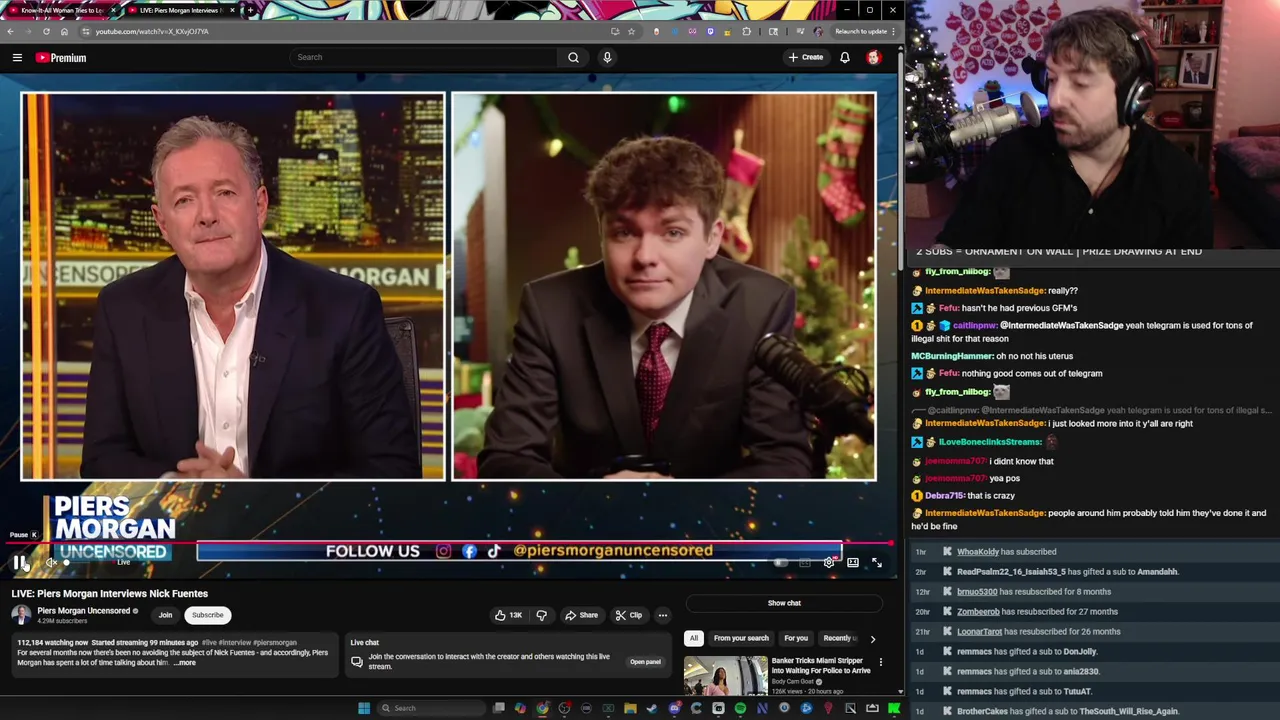Open File Explorer from taskbar
Viewport: 1280px width, 720px height.
coord(630,708)
